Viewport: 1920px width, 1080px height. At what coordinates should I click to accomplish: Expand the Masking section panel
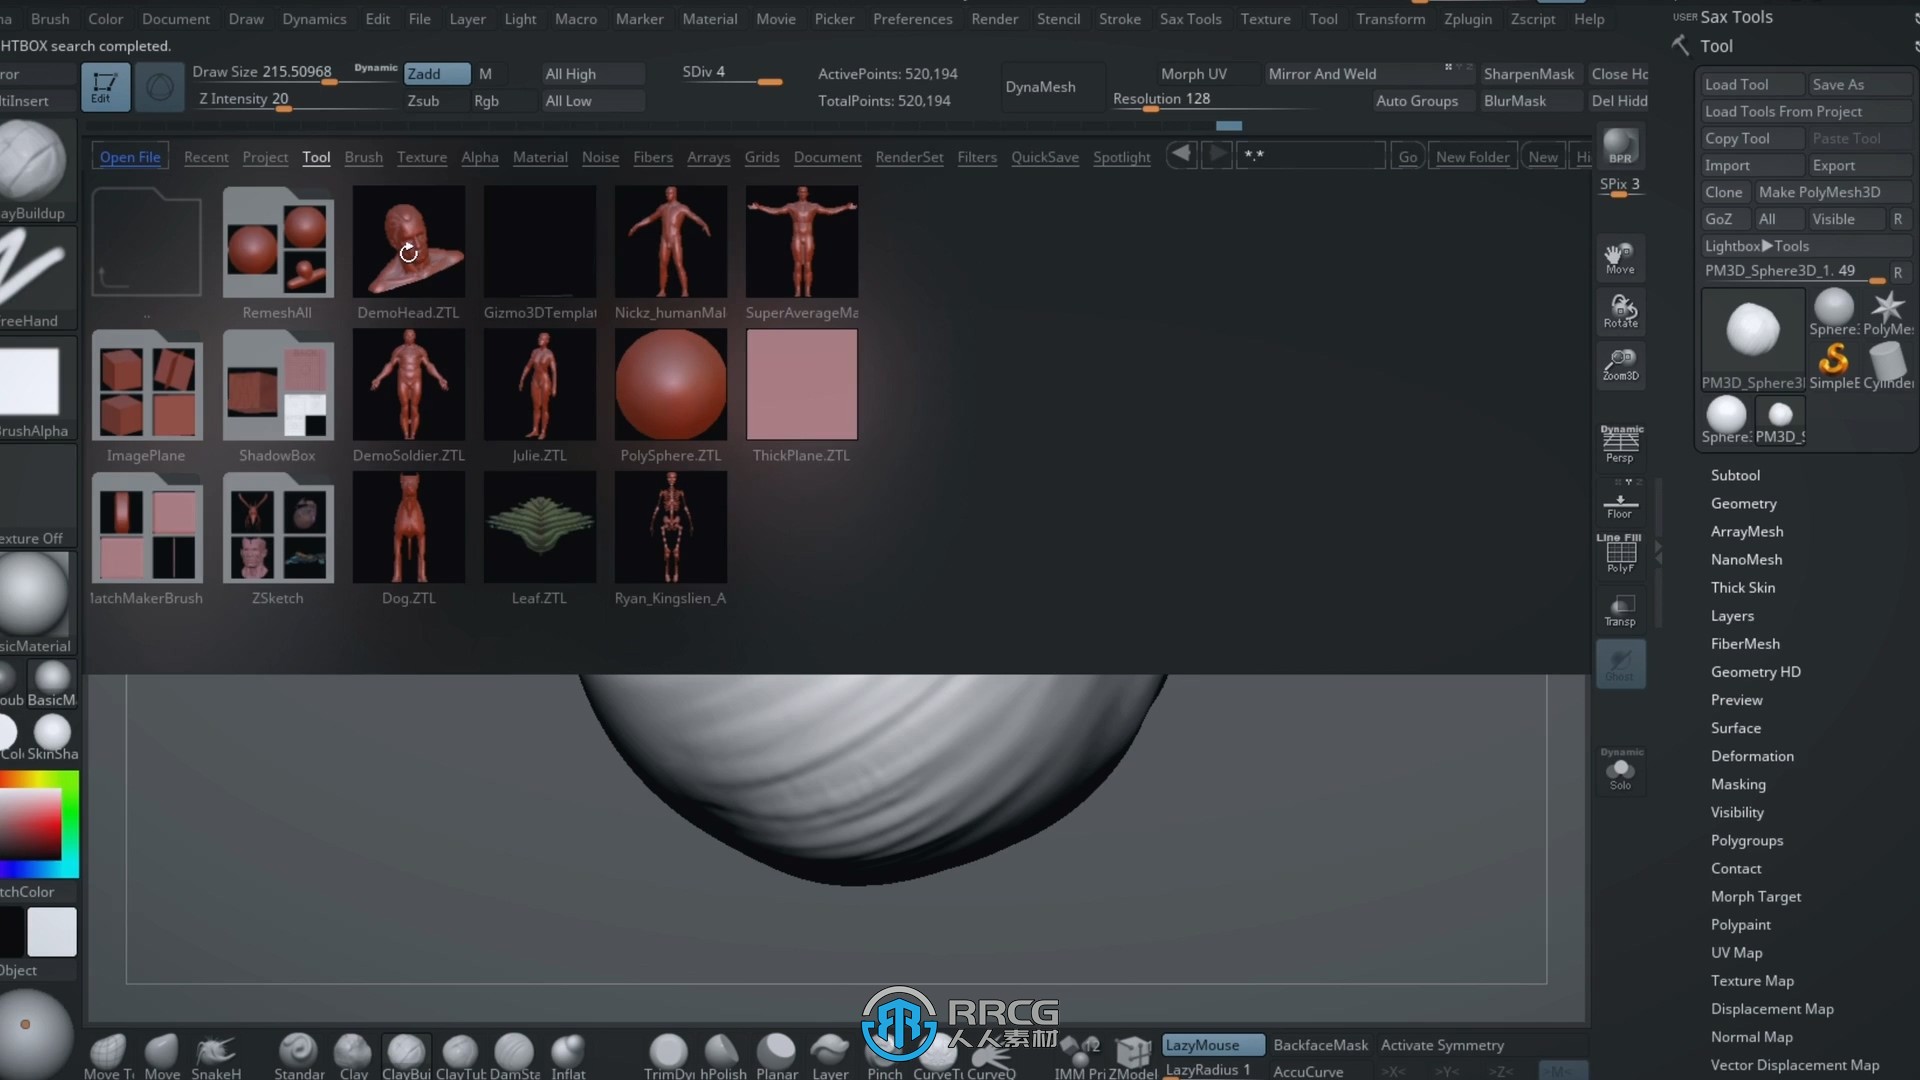coord(1738,783)
